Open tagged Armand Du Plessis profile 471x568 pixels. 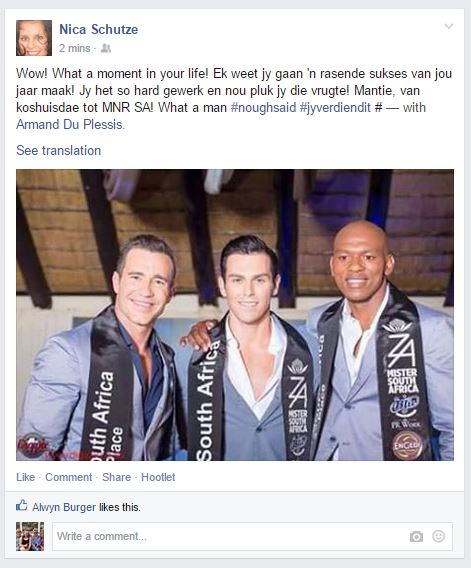coord(70,125)
